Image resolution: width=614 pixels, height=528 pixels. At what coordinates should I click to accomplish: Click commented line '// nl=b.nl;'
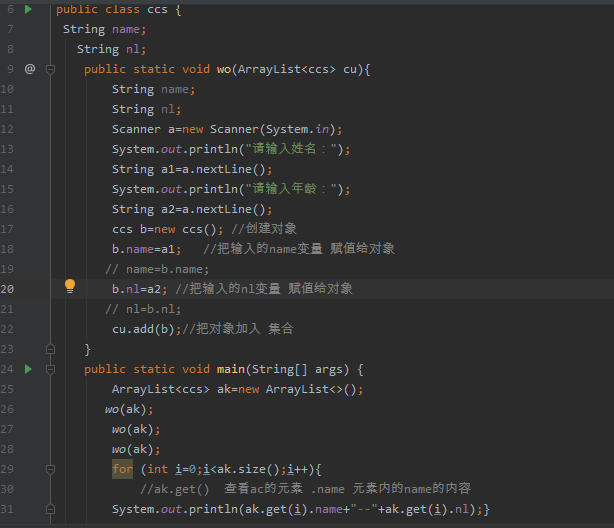click(x=143, y=309)
